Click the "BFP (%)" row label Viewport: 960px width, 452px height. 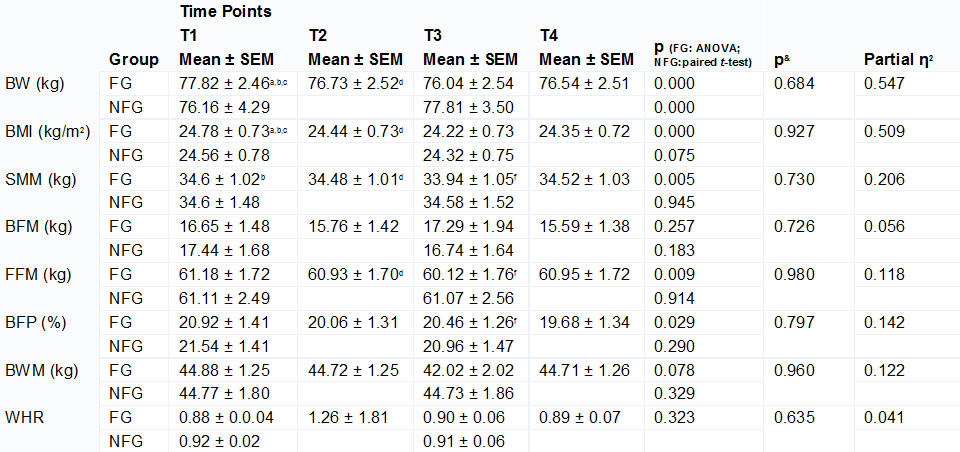[37, 324]
